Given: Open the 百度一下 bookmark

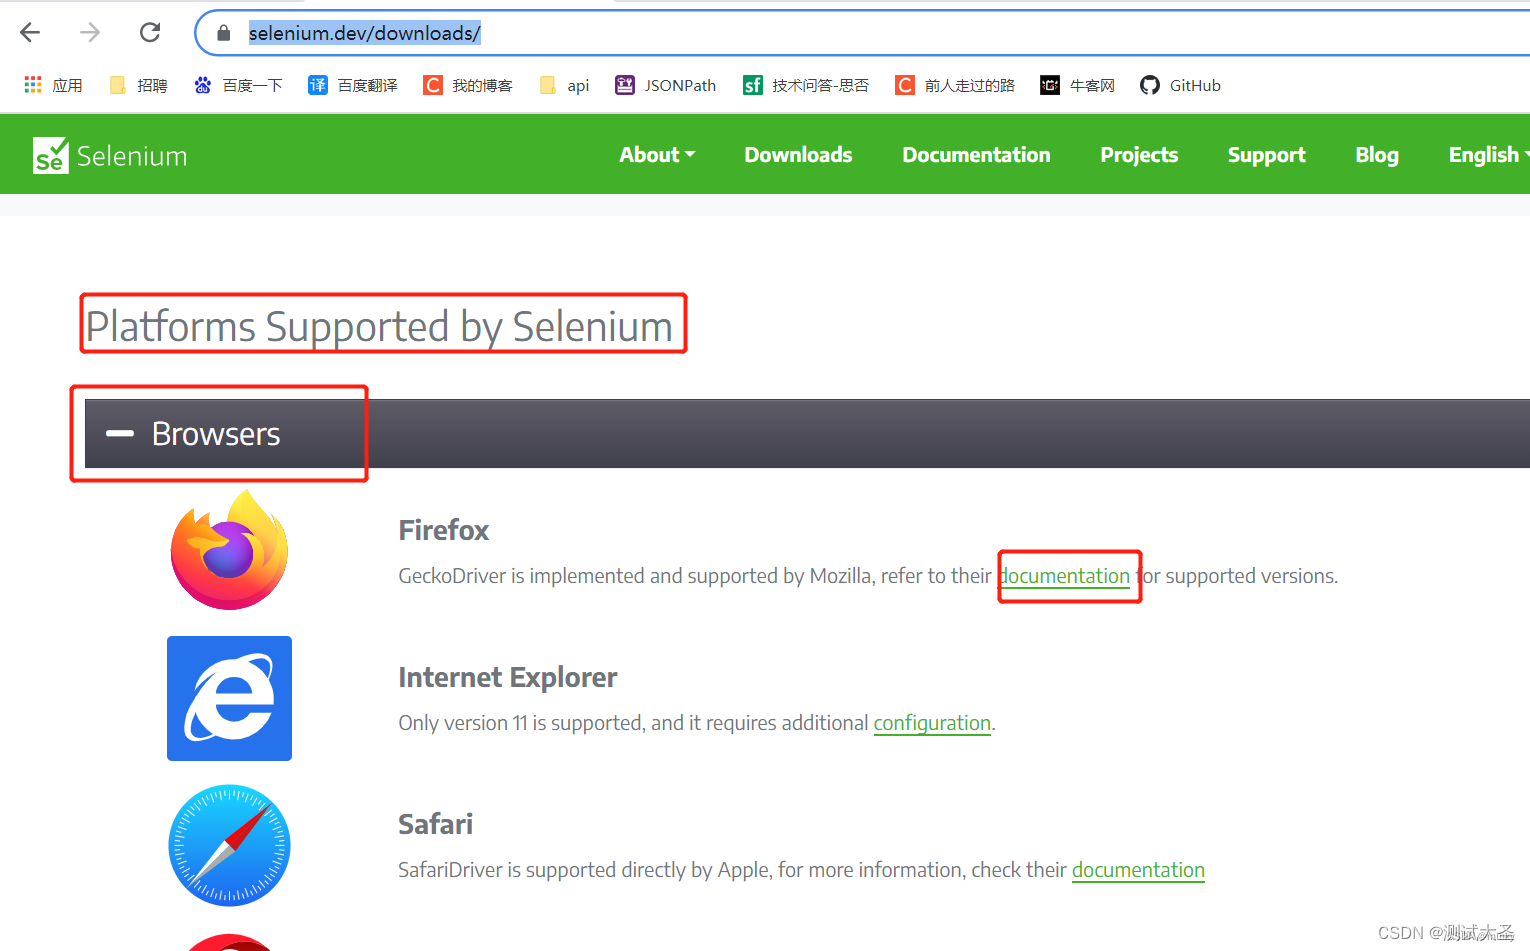Looking at the screenshot, I should pos(238,85).
